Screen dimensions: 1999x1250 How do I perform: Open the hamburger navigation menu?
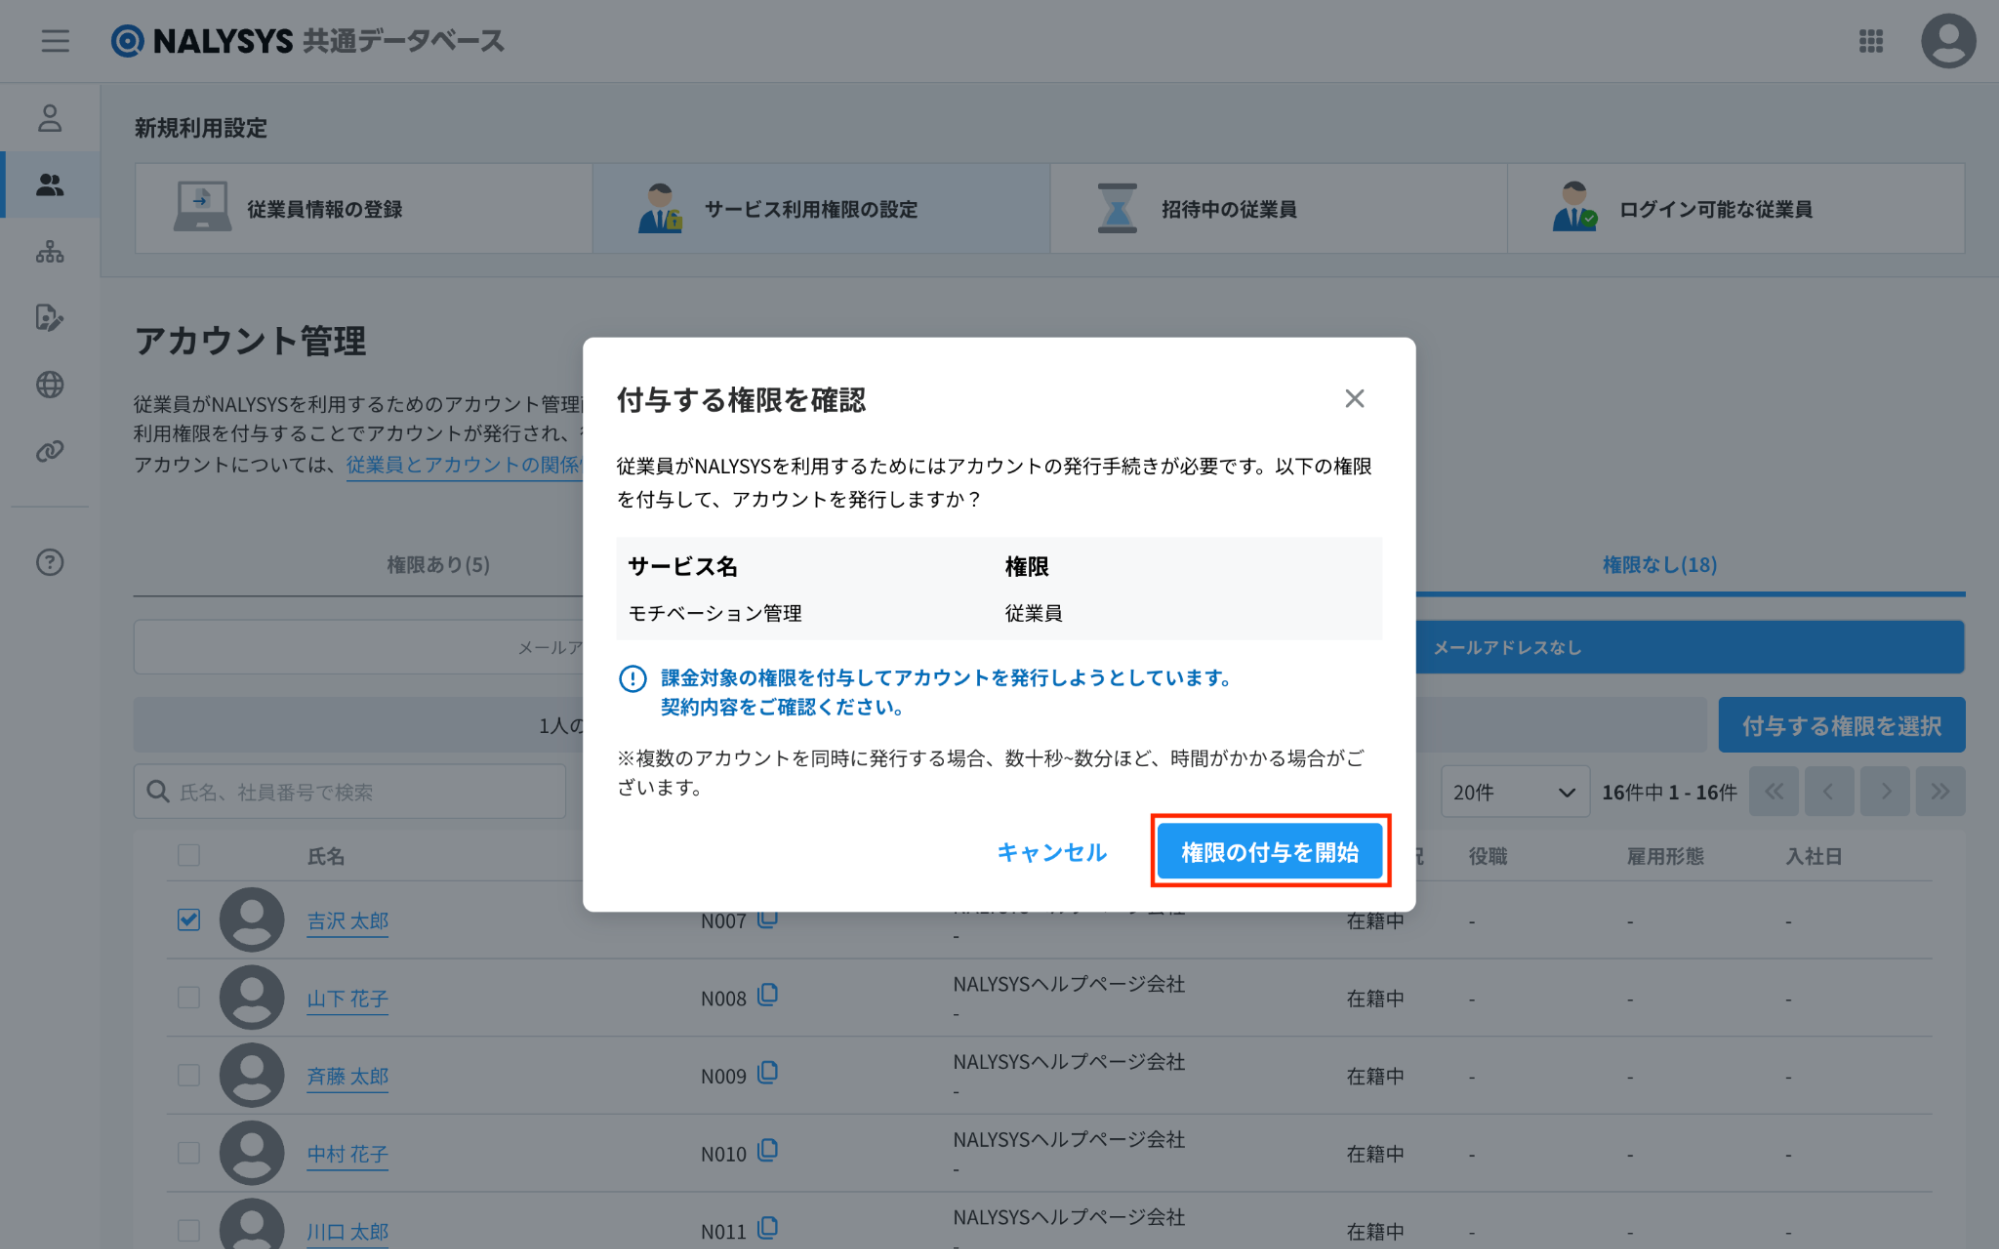tap(55, 41)
